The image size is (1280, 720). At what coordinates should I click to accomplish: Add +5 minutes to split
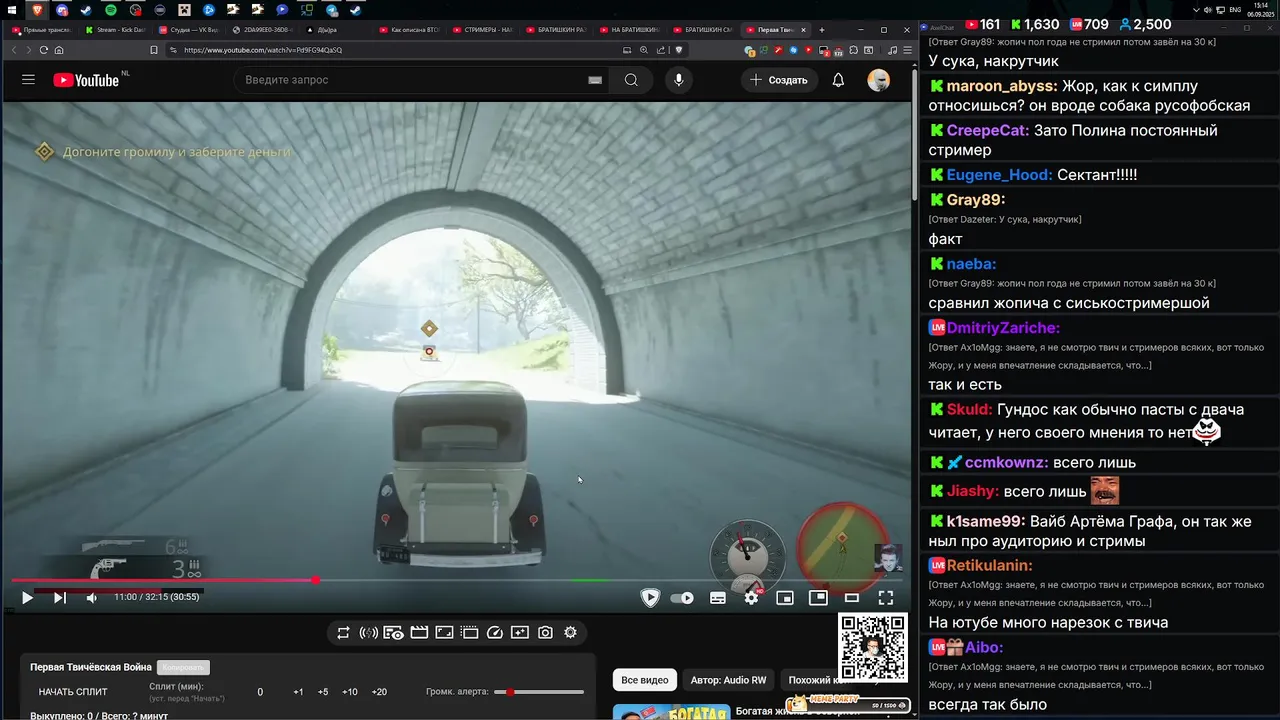[323, 692]
